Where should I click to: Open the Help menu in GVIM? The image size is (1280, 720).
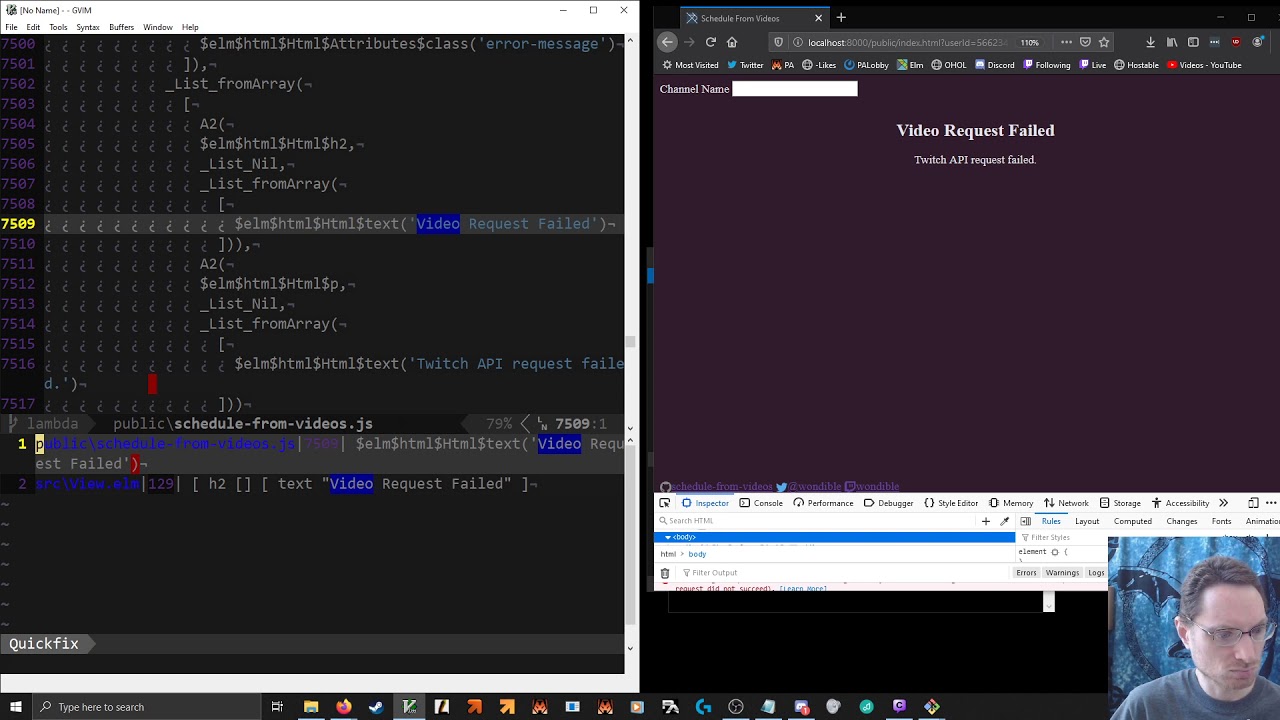point(190,27)
